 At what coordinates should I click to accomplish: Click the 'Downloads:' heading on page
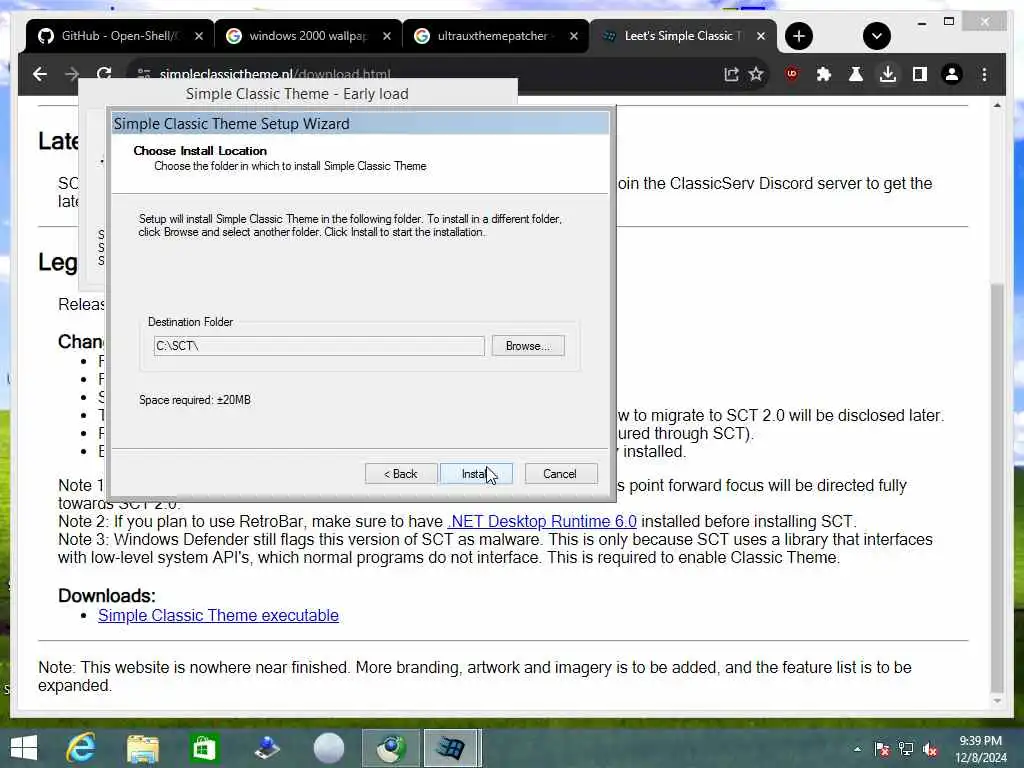107,596
